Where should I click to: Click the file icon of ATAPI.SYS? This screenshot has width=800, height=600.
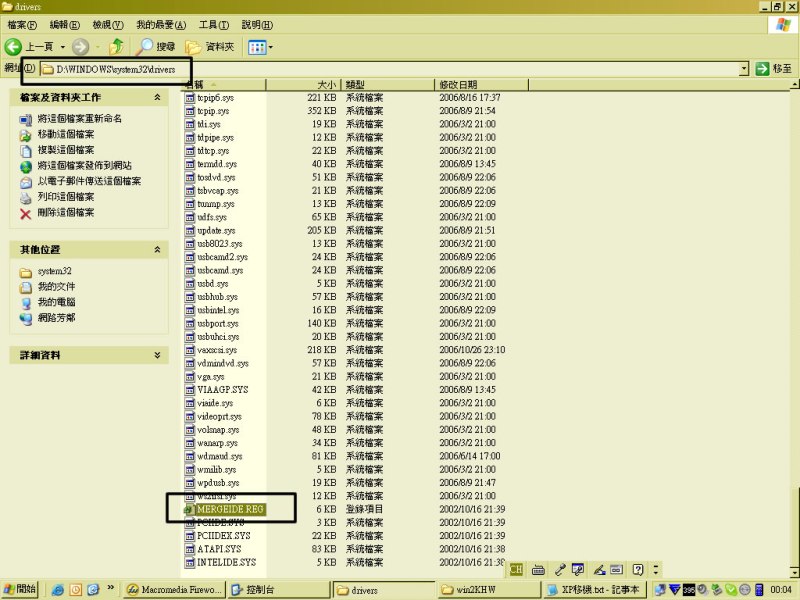(190, 549)
